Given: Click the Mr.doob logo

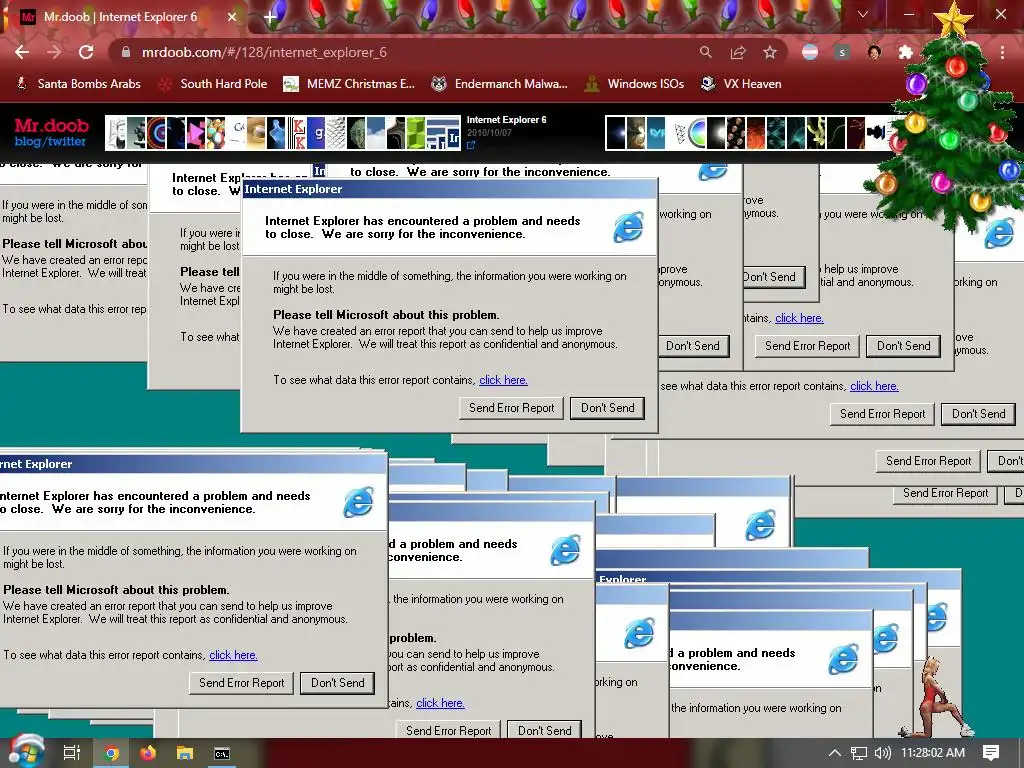Looking at the screenshot, I should [x=52, y=125].
